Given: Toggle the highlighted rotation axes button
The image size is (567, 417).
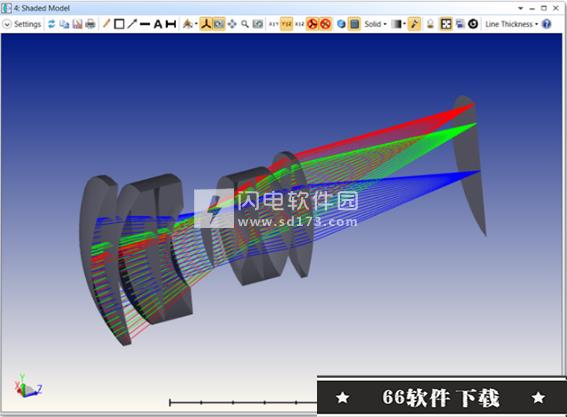Looking at the screenshot, I should coord(206,24).
